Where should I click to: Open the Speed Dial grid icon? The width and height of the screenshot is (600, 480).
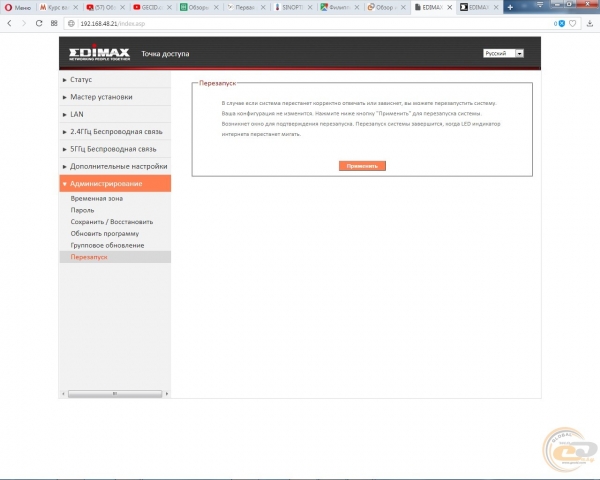coord(54,23)
